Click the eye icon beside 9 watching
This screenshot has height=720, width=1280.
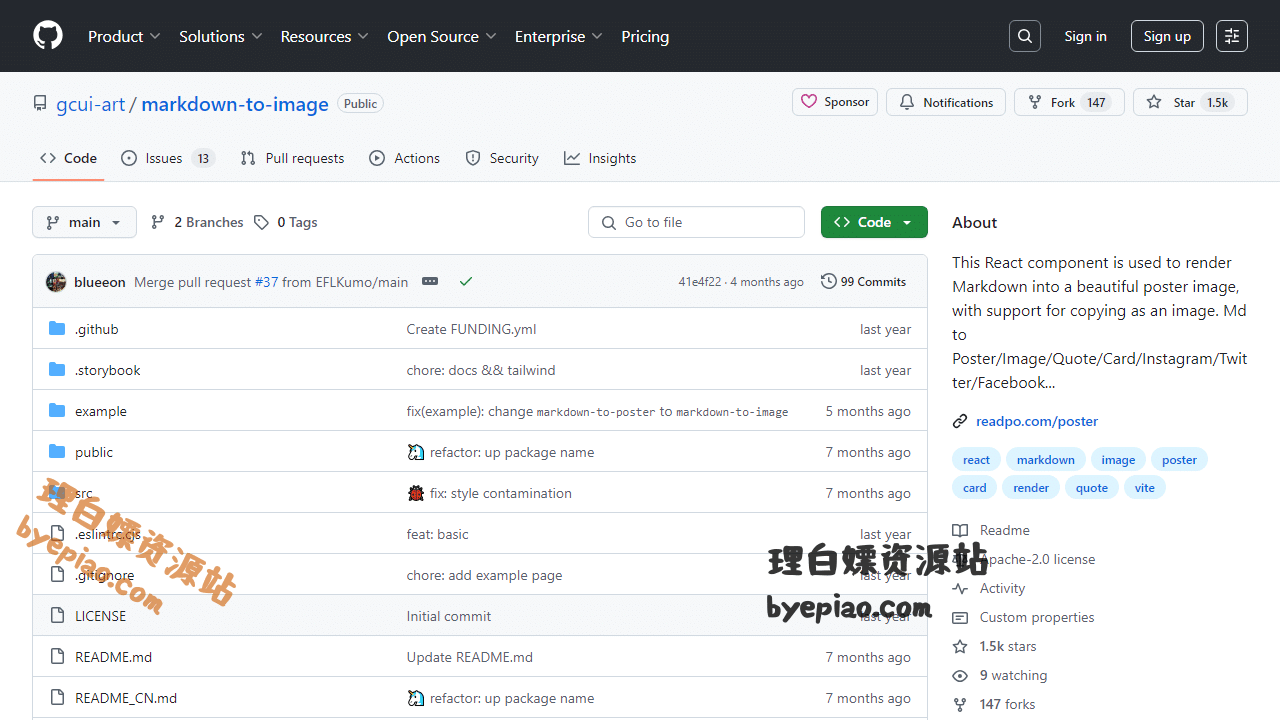pyautogui.click(x=960, y=675)
